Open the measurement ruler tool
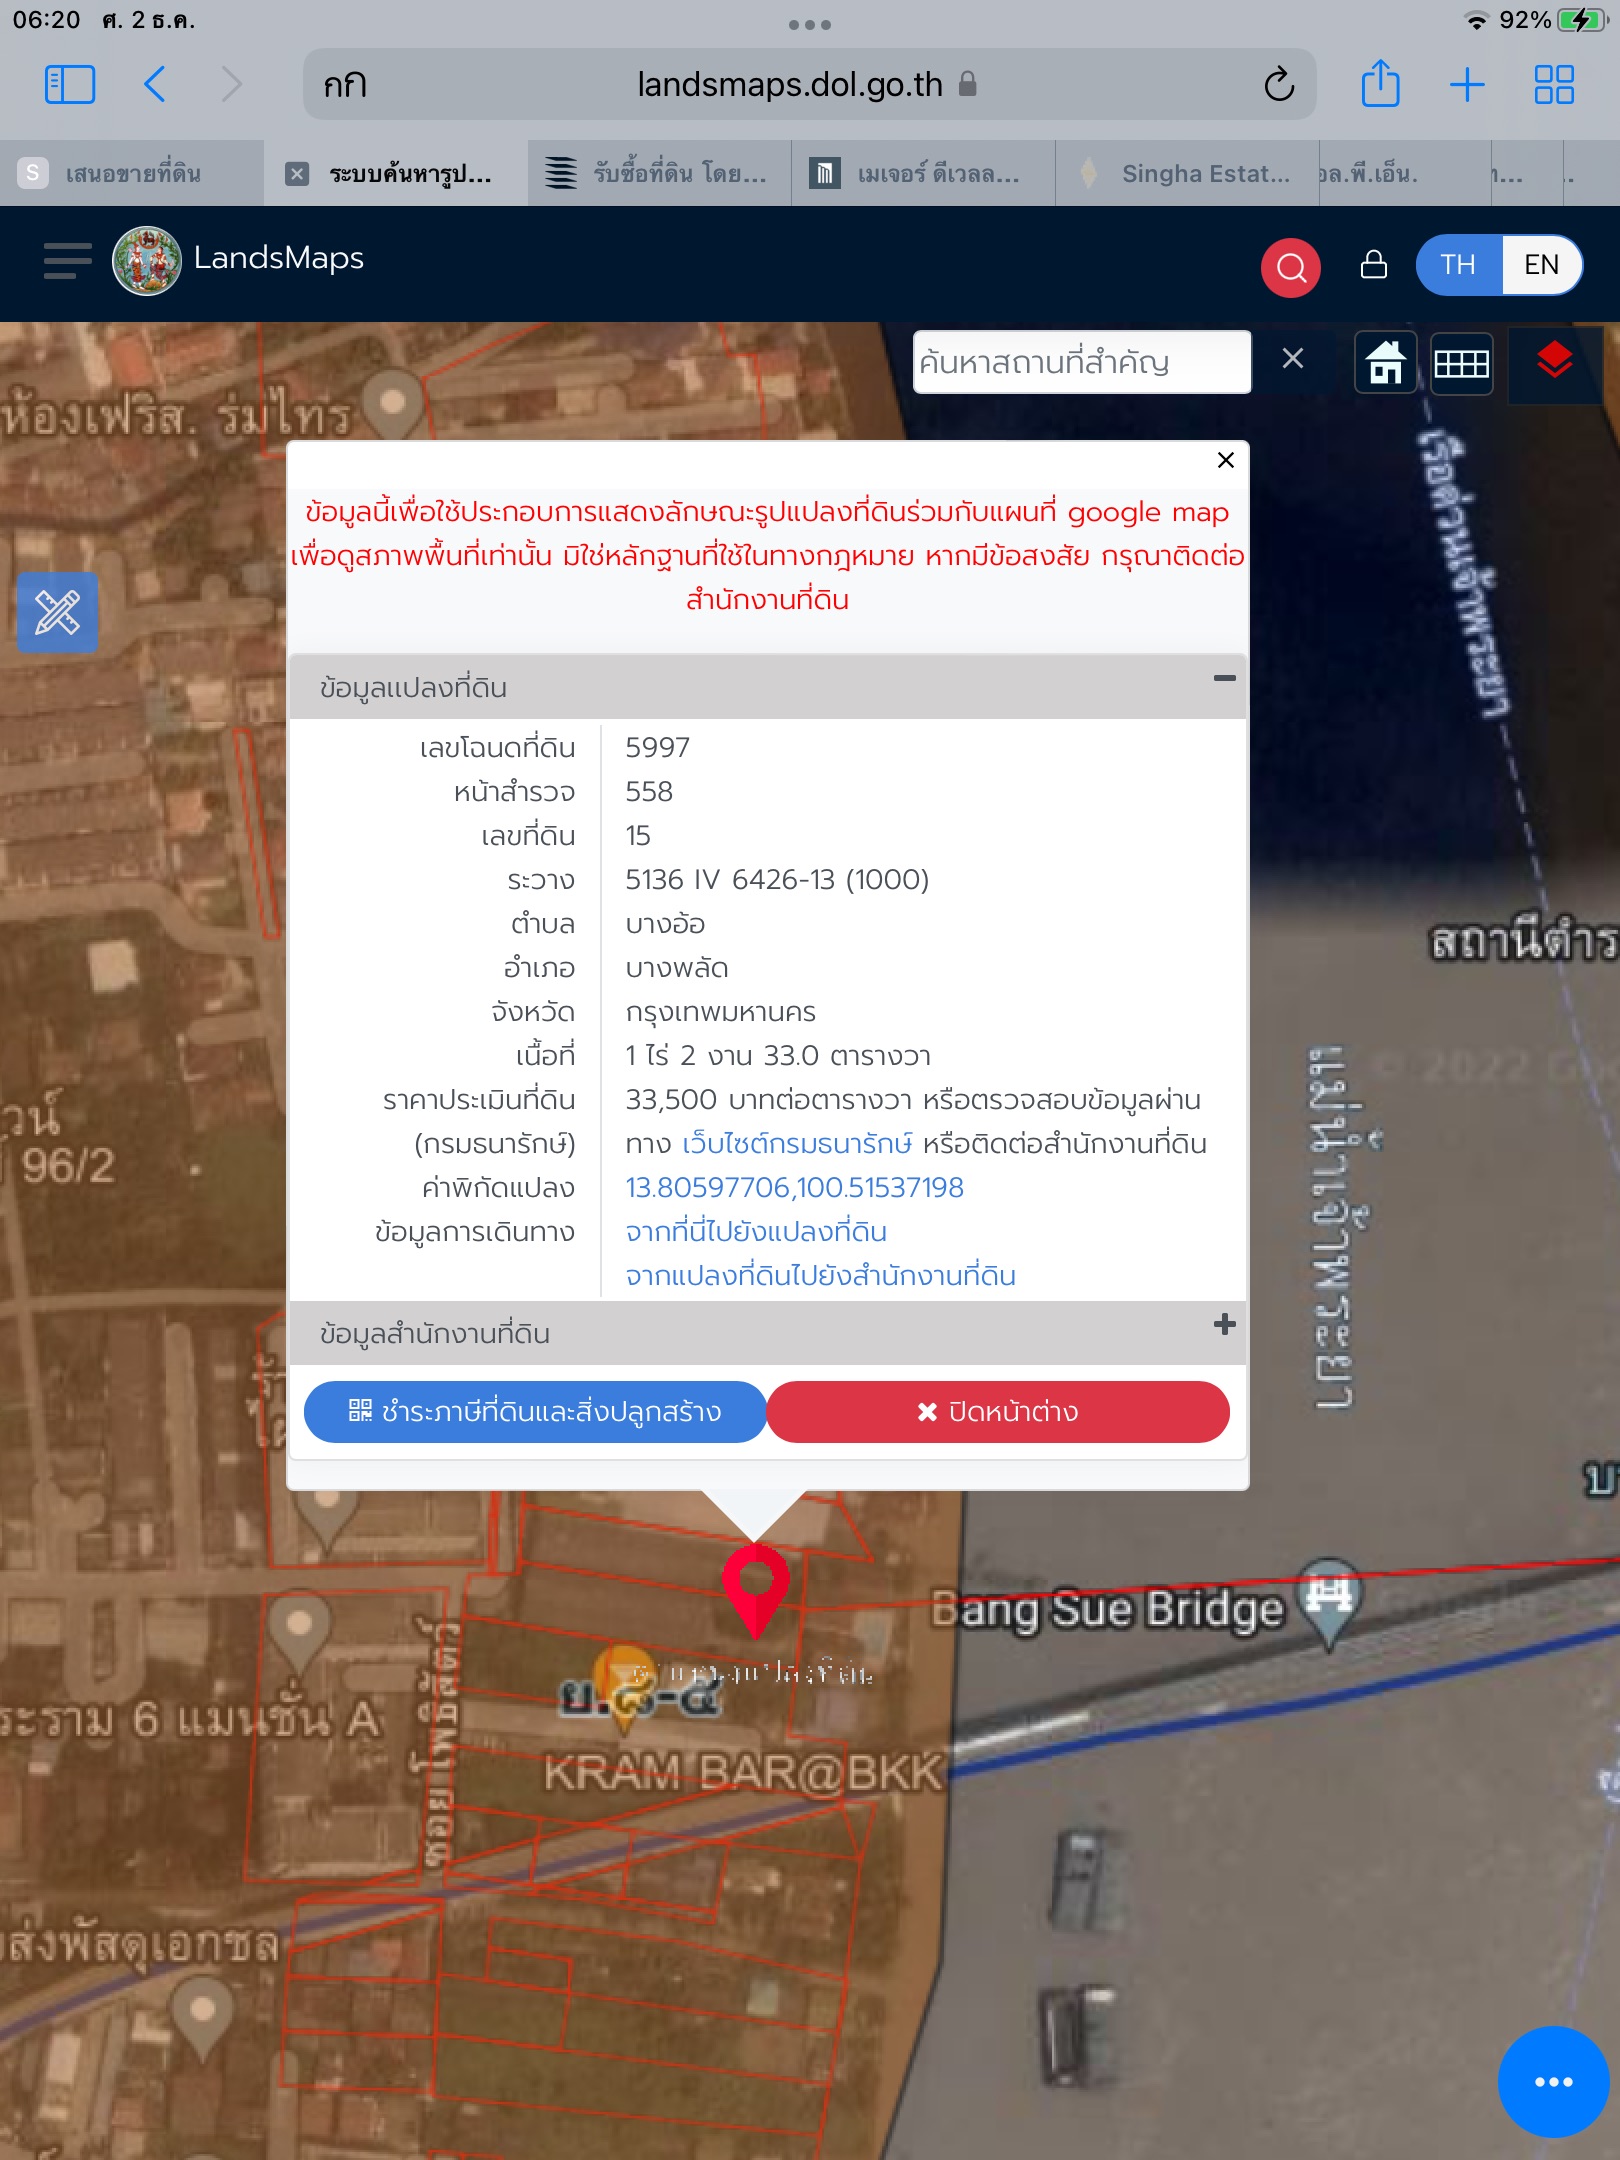The image size is (1620, 2160). (x=57, y=612)
